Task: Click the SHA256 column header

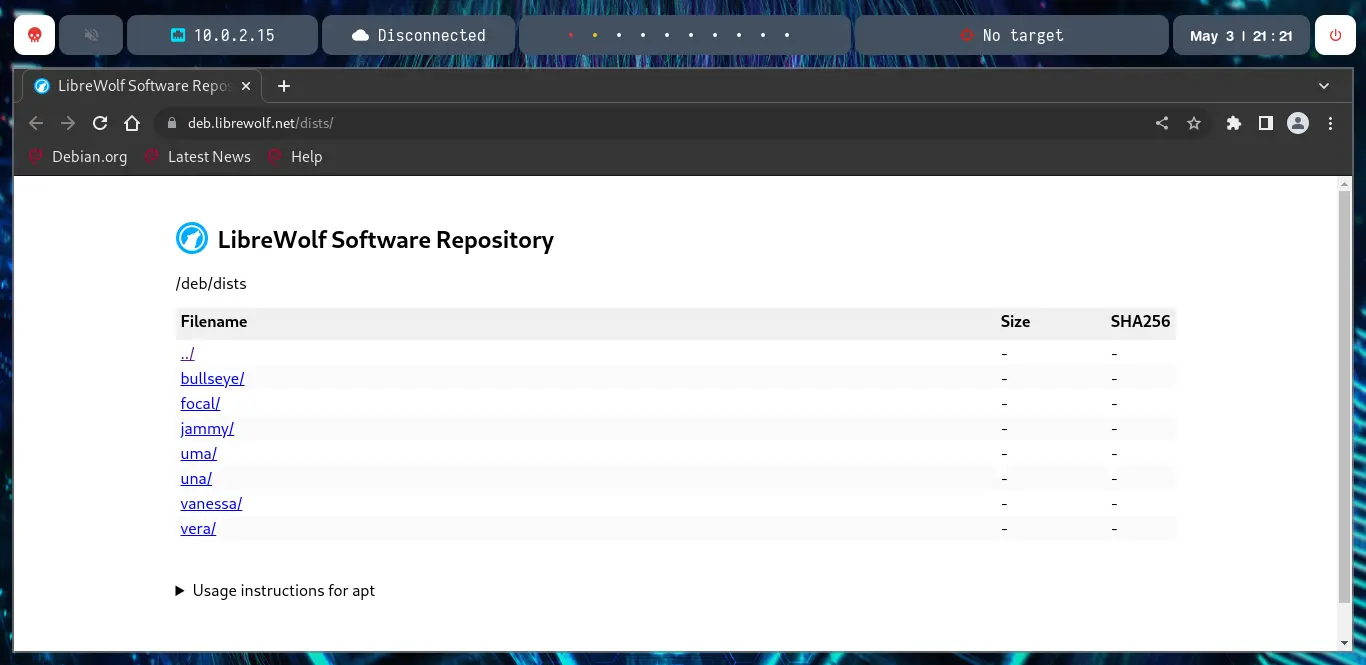Action: click(1140, 322)
